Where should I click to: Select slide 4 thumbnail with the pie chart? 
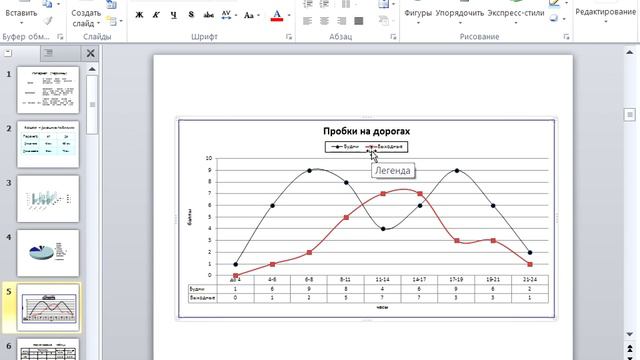(48, 253)
